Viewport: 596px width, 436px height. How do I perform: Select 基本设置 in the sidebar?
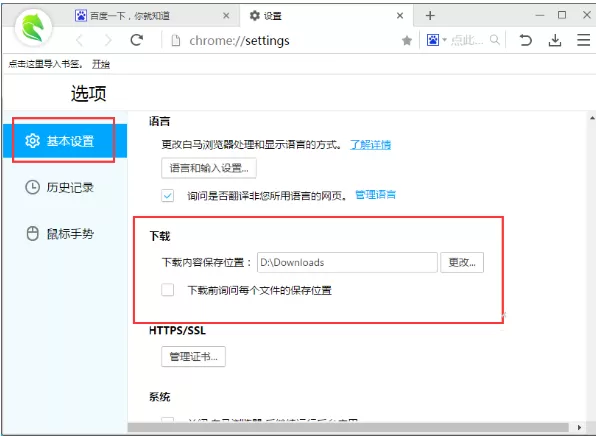(x=65, y=141)
